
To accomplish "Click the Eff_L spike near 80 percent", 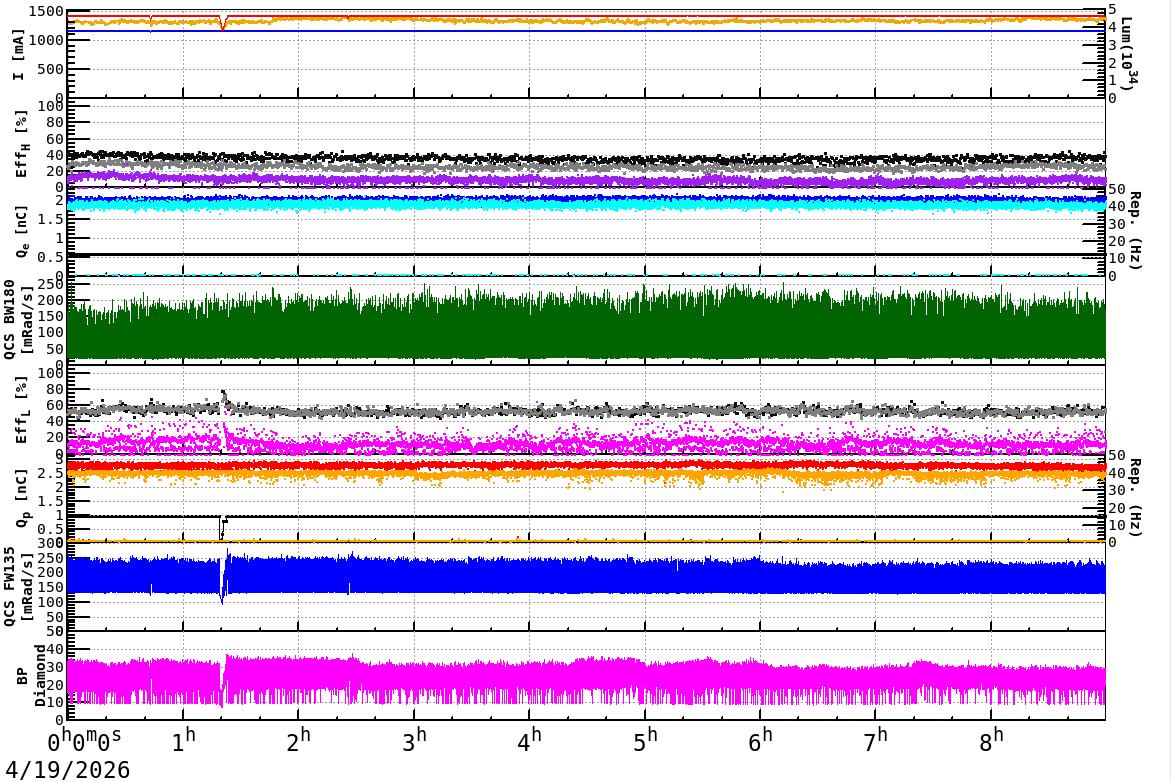I will (x=223, y=393).
